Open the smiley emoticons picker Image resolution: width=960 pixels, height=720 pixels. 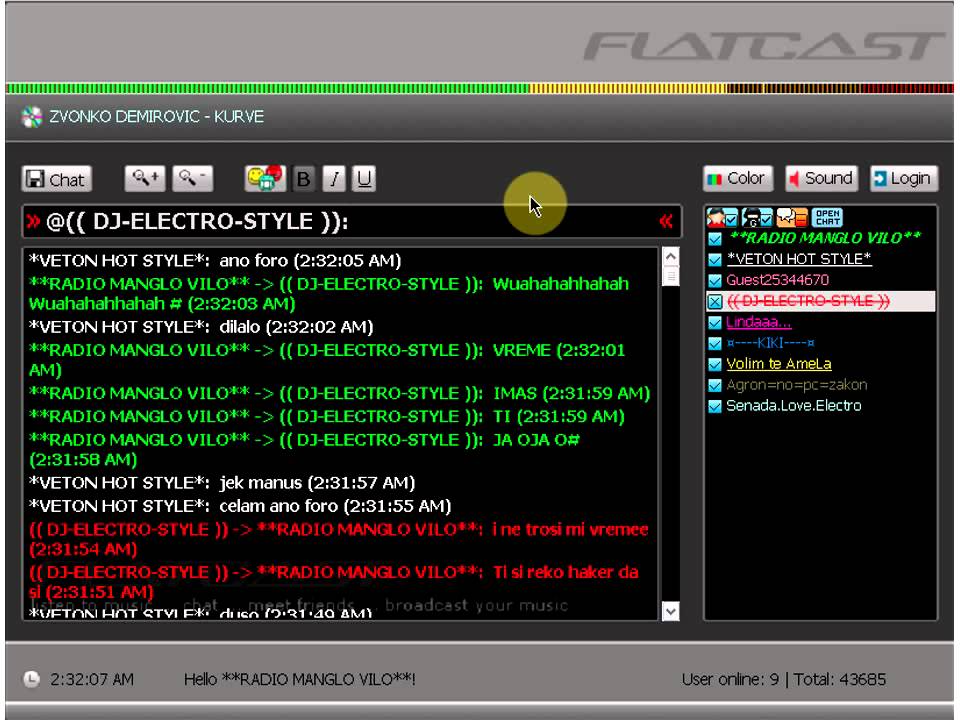pos(265,179)
